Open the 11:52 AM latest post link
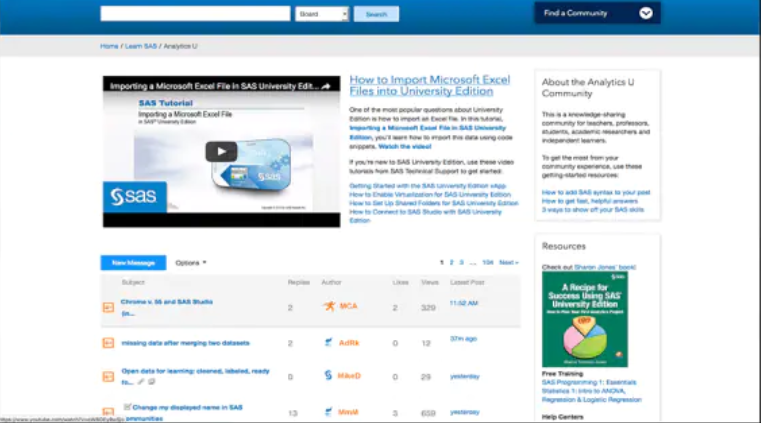This screenshot has width=761, height=423. [463, 303]
